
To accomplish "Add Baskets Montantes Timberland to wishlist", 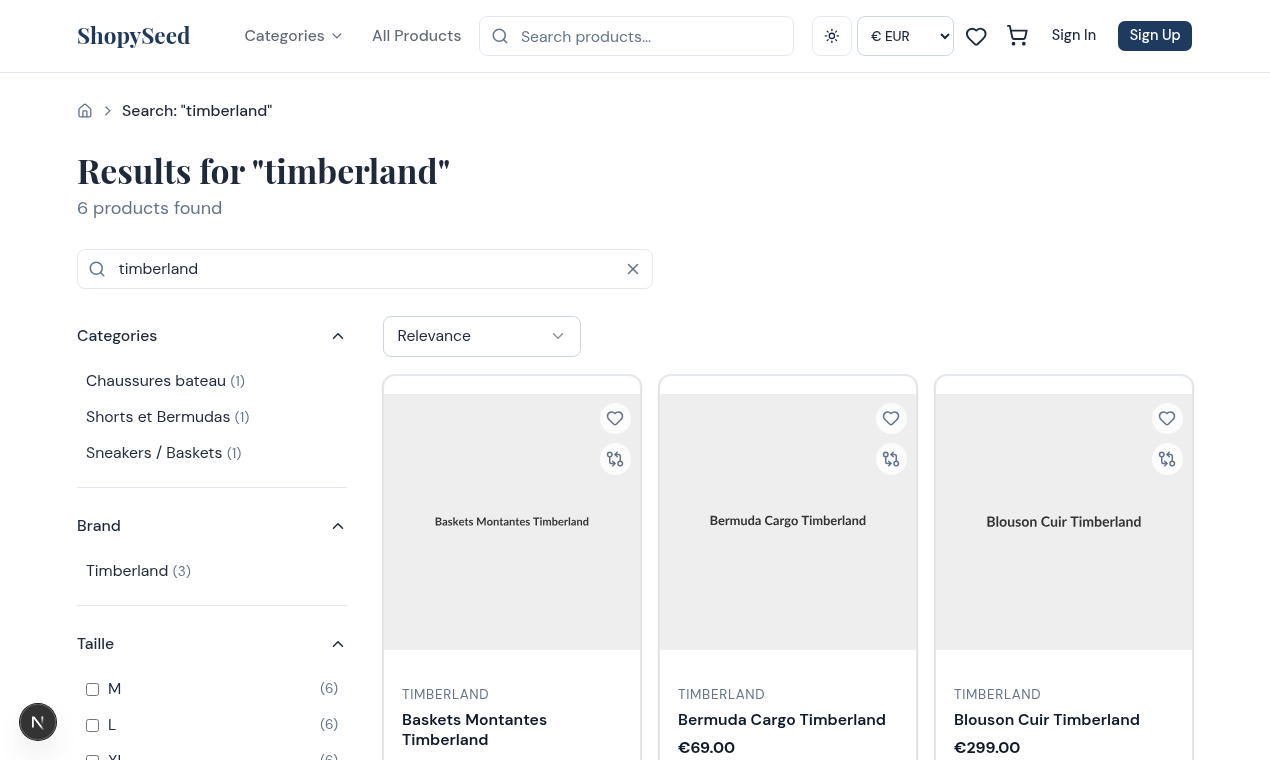I will point(615,418).
